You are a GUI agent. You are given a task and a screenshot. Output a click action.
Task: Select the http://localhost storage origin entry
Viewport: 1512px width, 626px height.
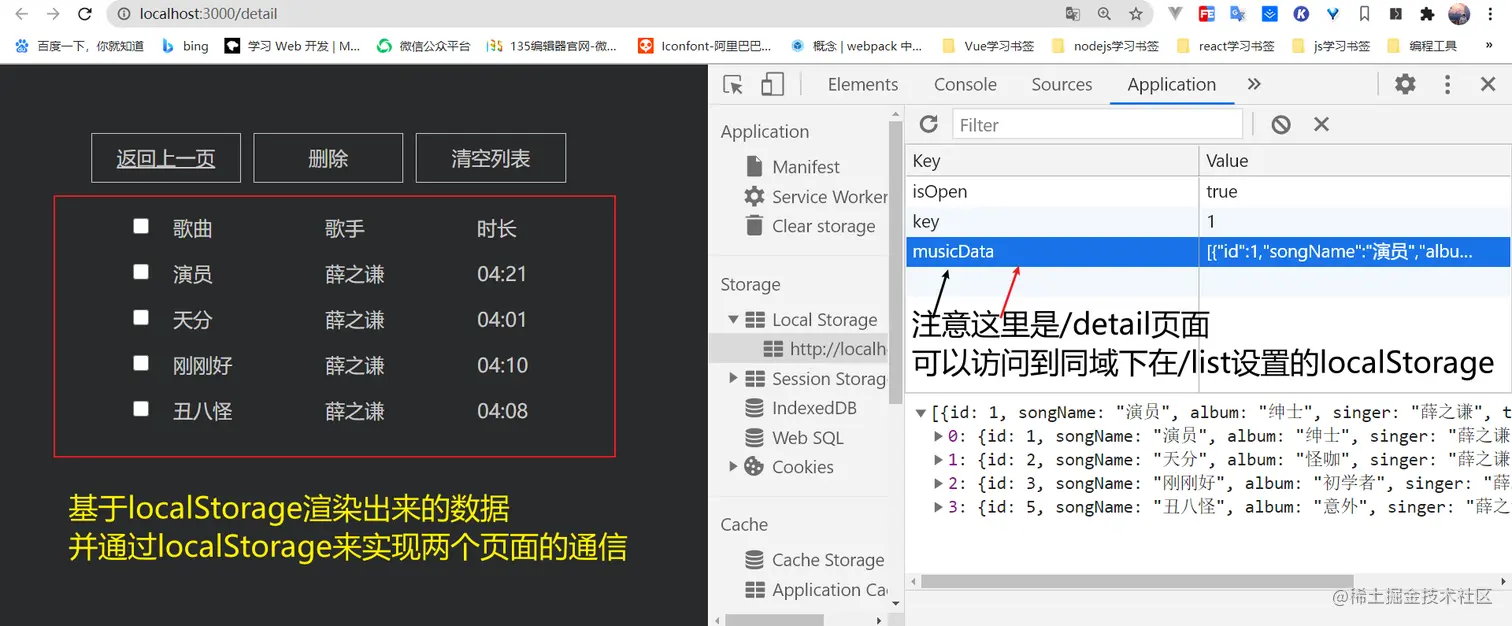pos(824,349)
